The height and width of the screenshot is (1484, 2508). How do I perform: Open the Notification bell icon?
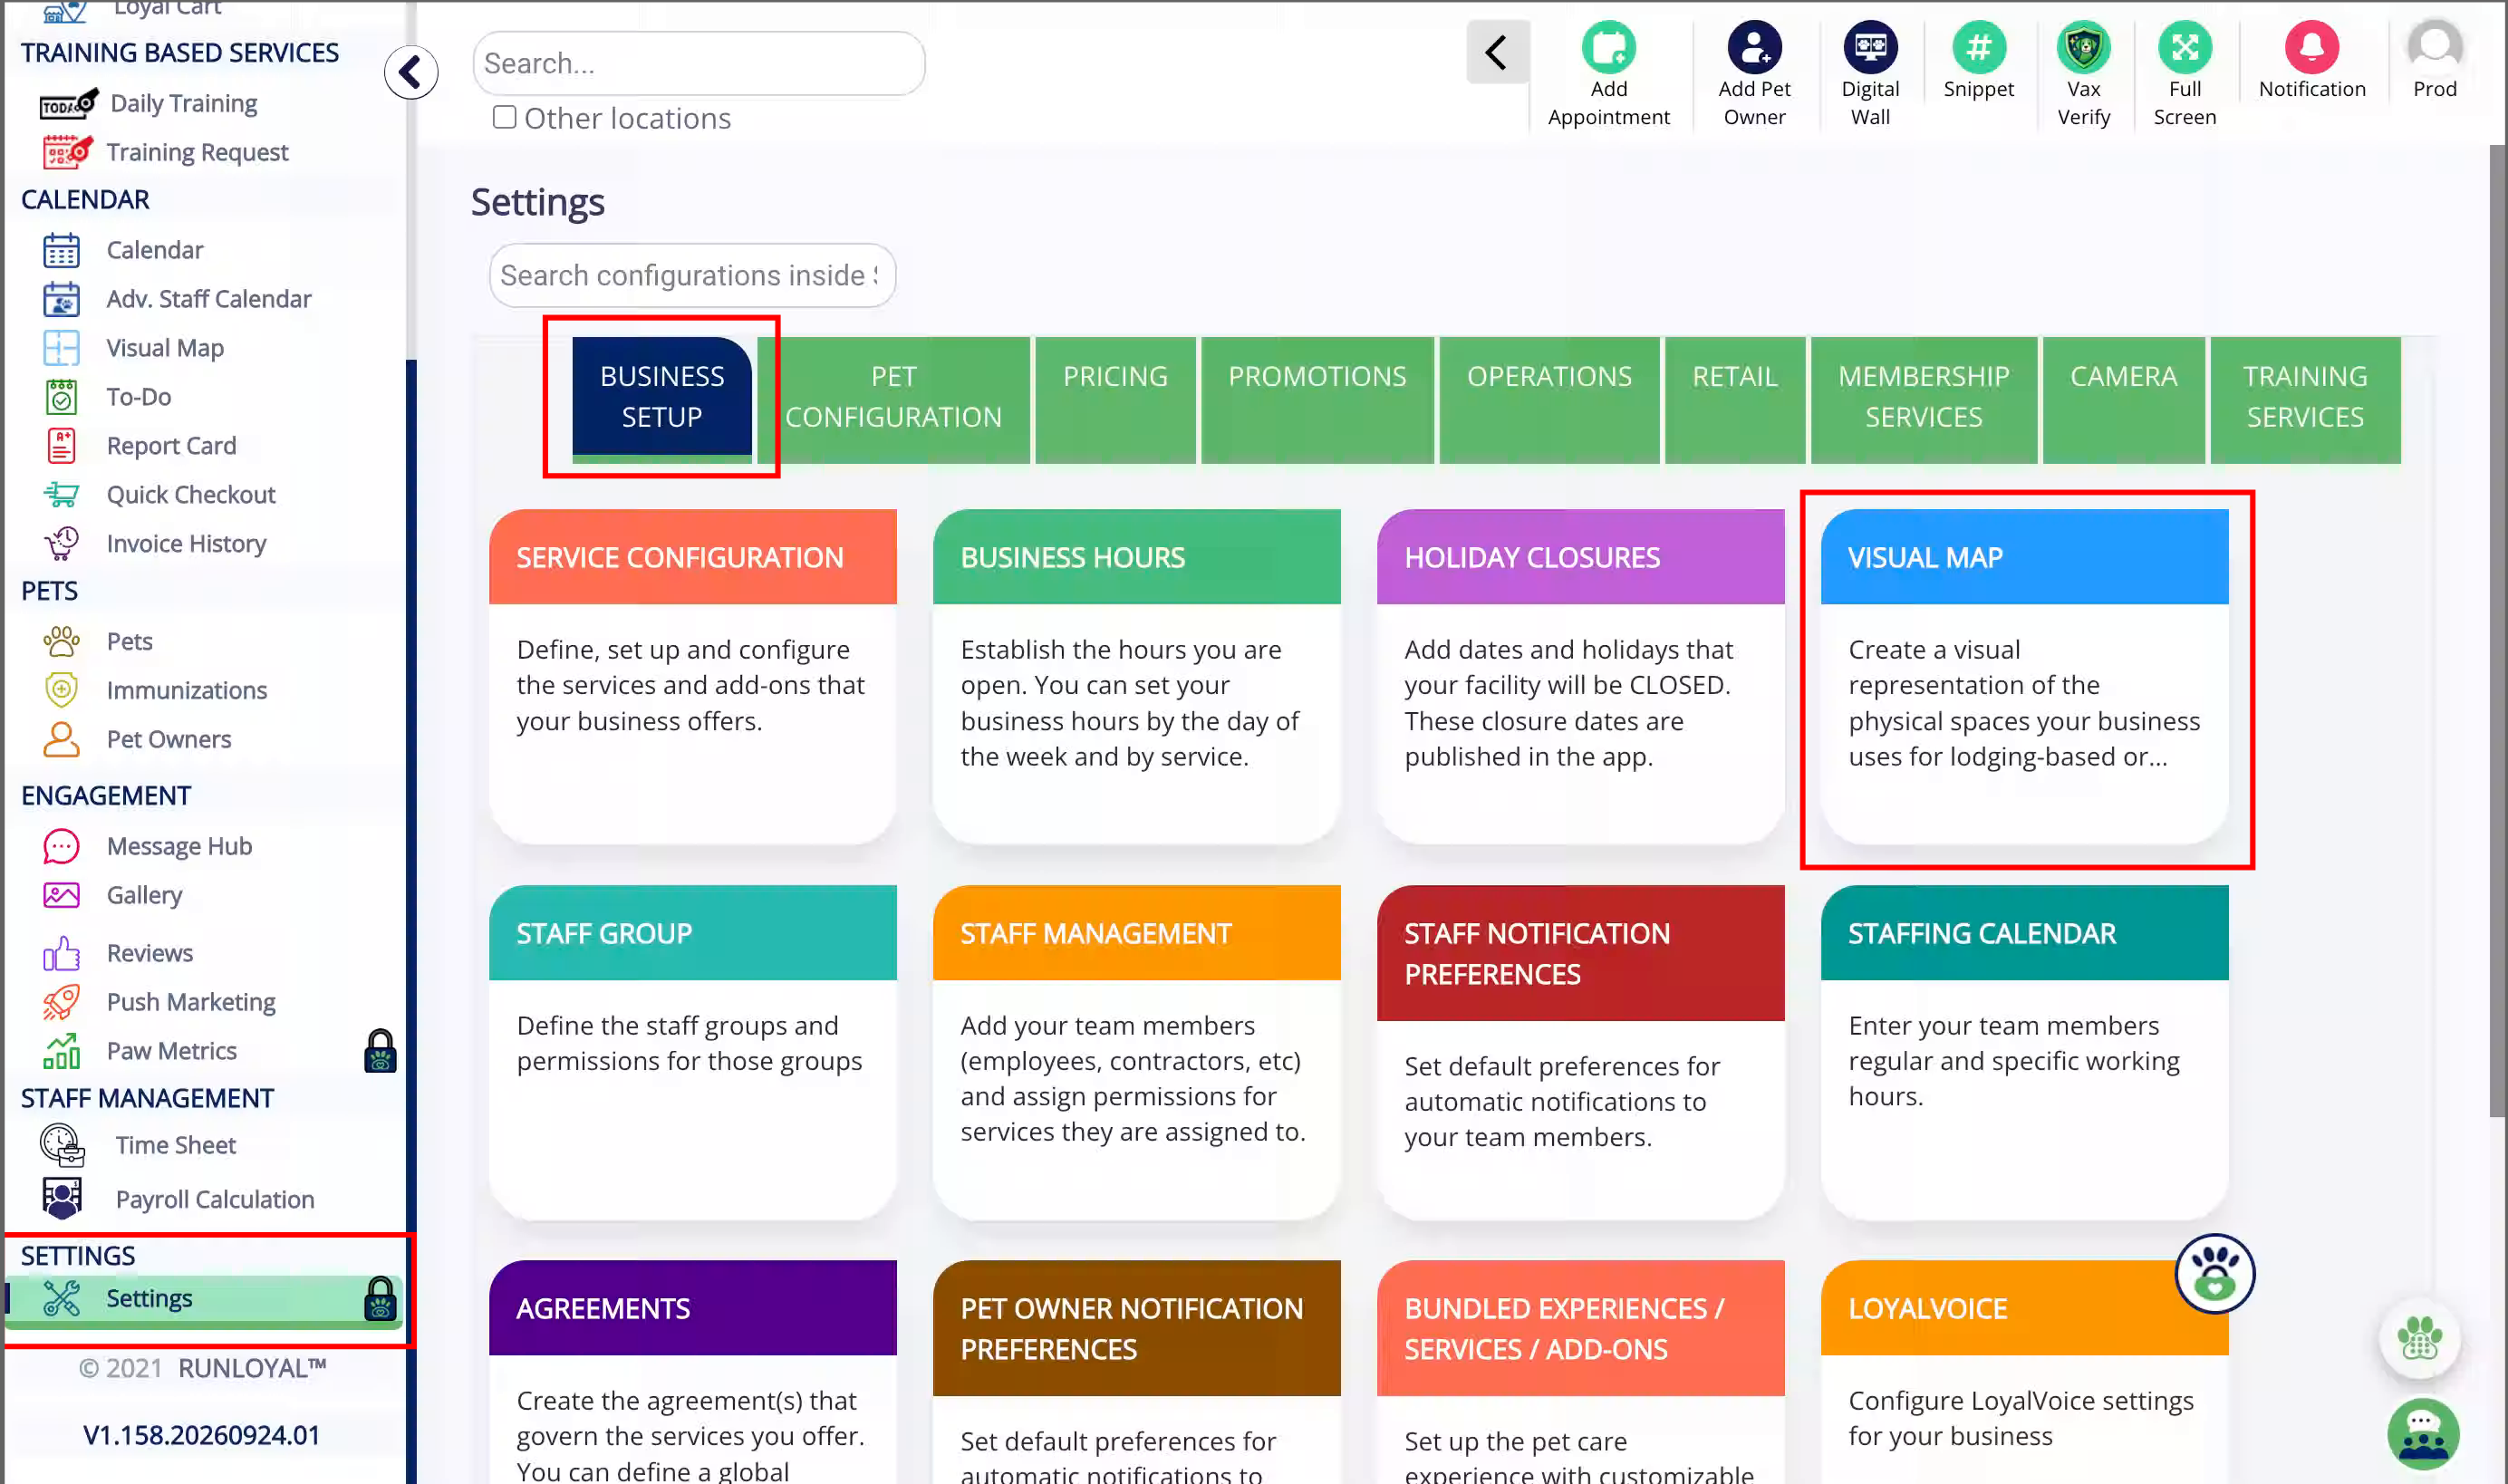tap(2311, 47)
